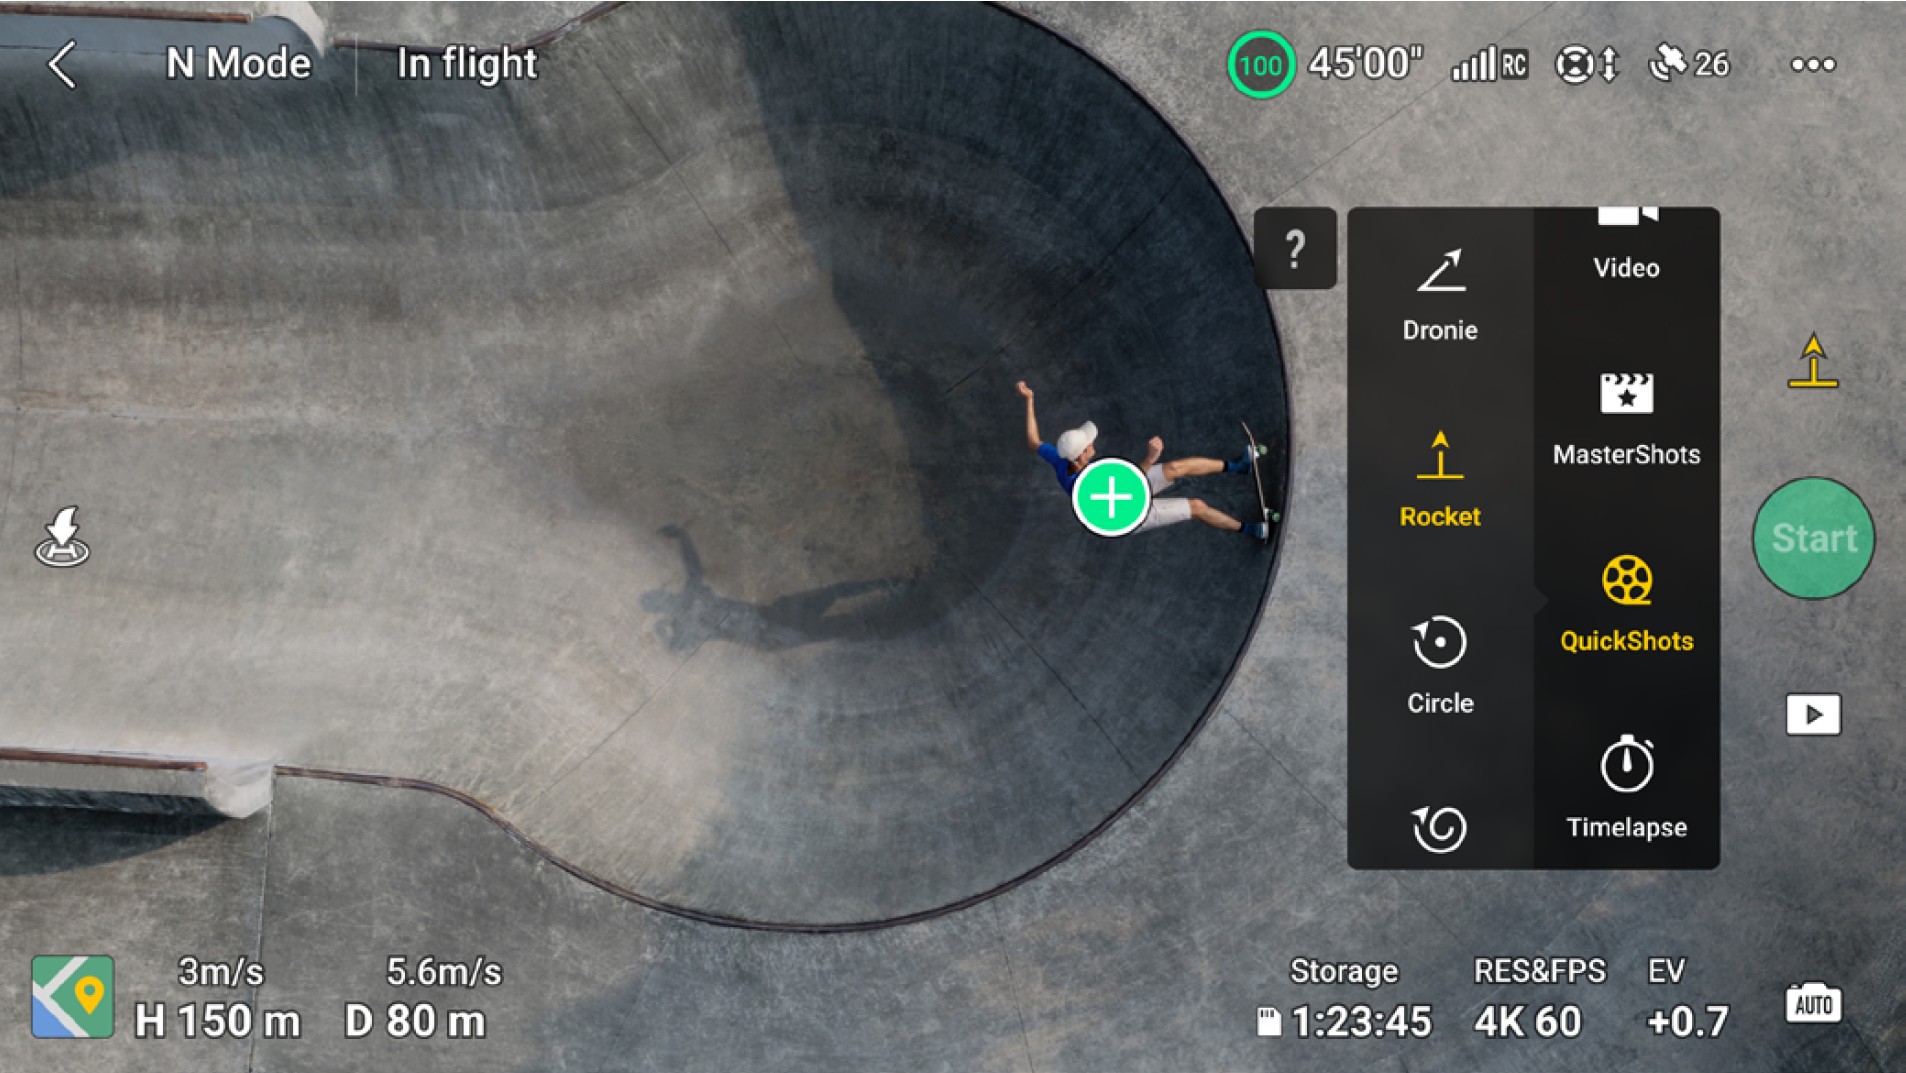The height and width of the screenshot is (1073, 1906).
Task: Tap the 3m/s vertical speed value
Action: point(220,971)
